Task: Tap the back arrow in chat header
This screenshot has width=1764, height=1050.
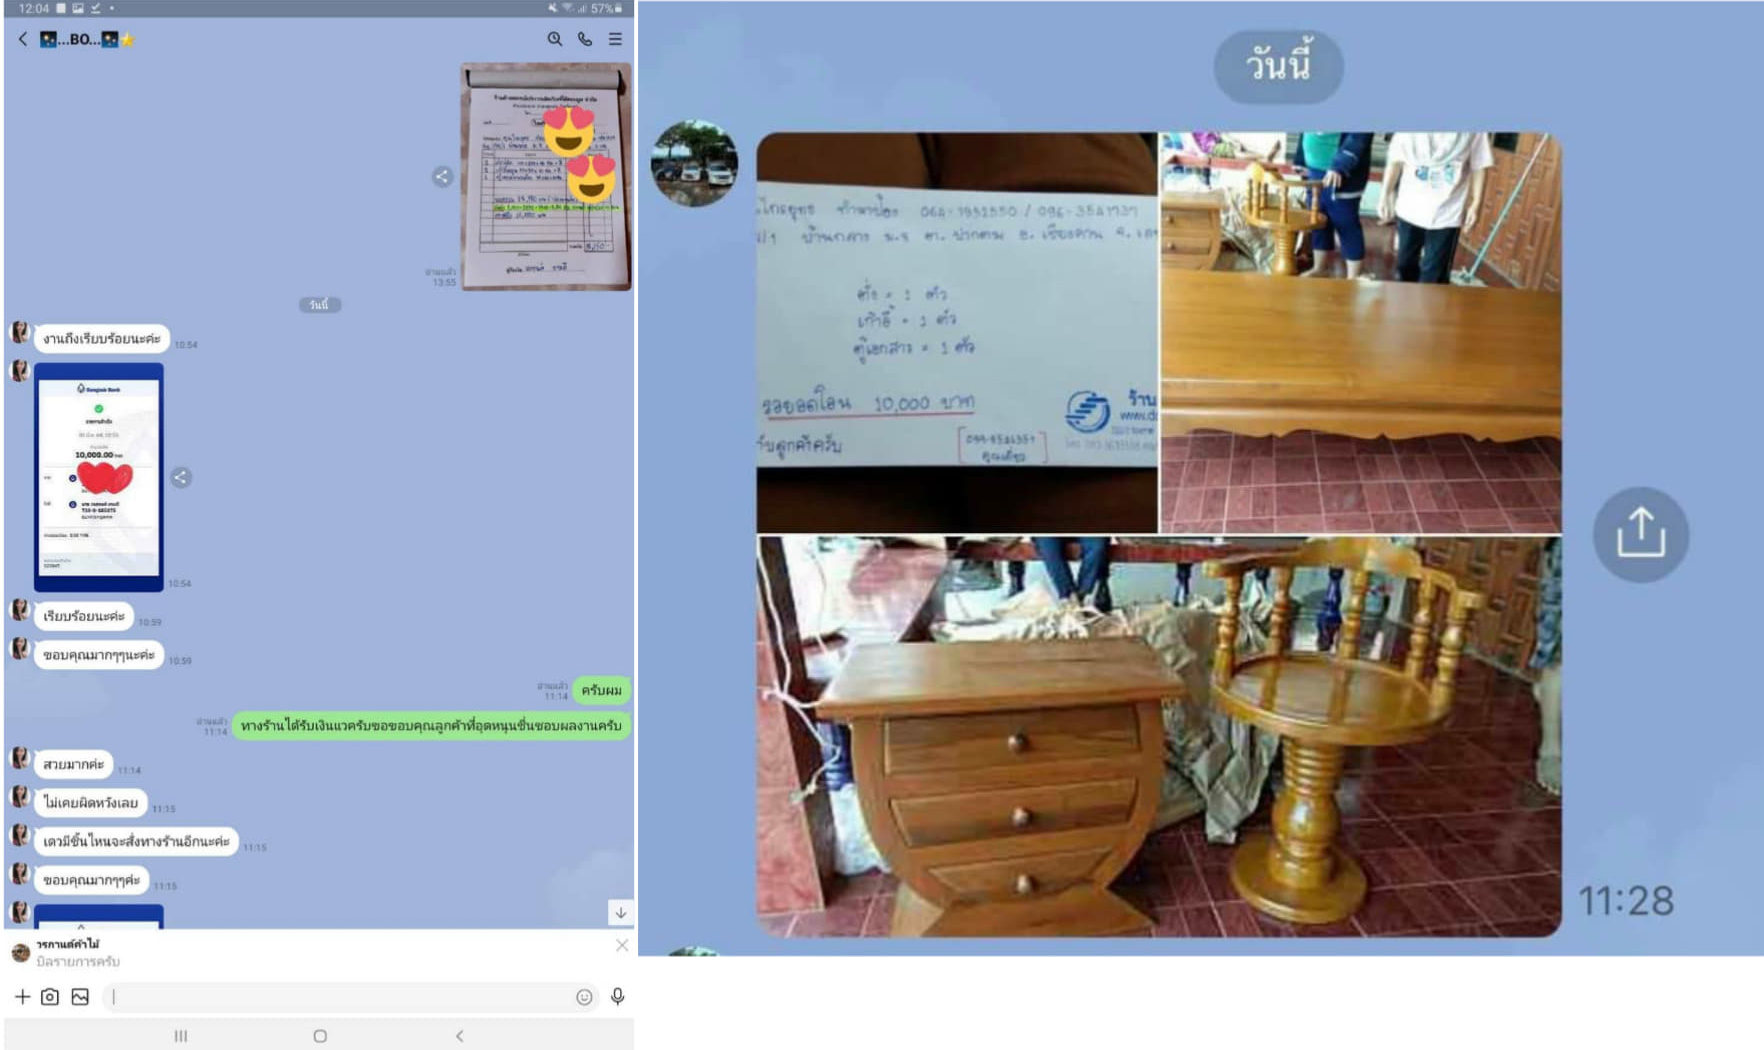Action: [x=23, y=39]
